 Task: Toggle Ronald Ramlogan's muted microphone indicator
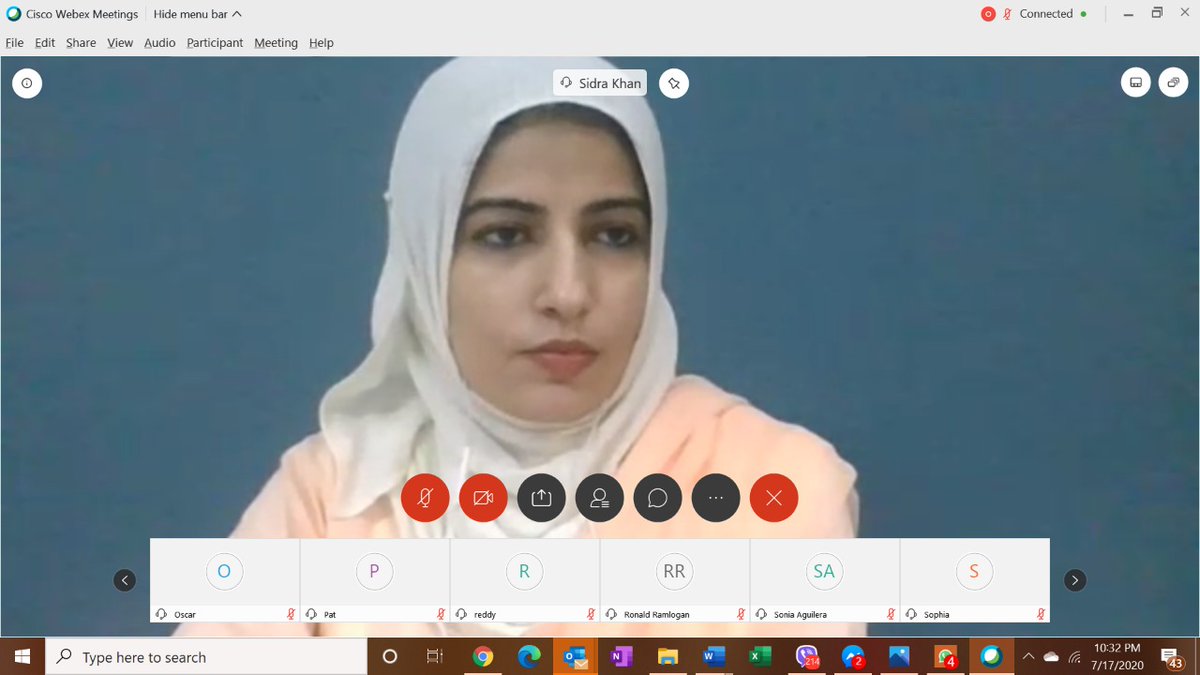pyautogui.click(x=741, y=613)
